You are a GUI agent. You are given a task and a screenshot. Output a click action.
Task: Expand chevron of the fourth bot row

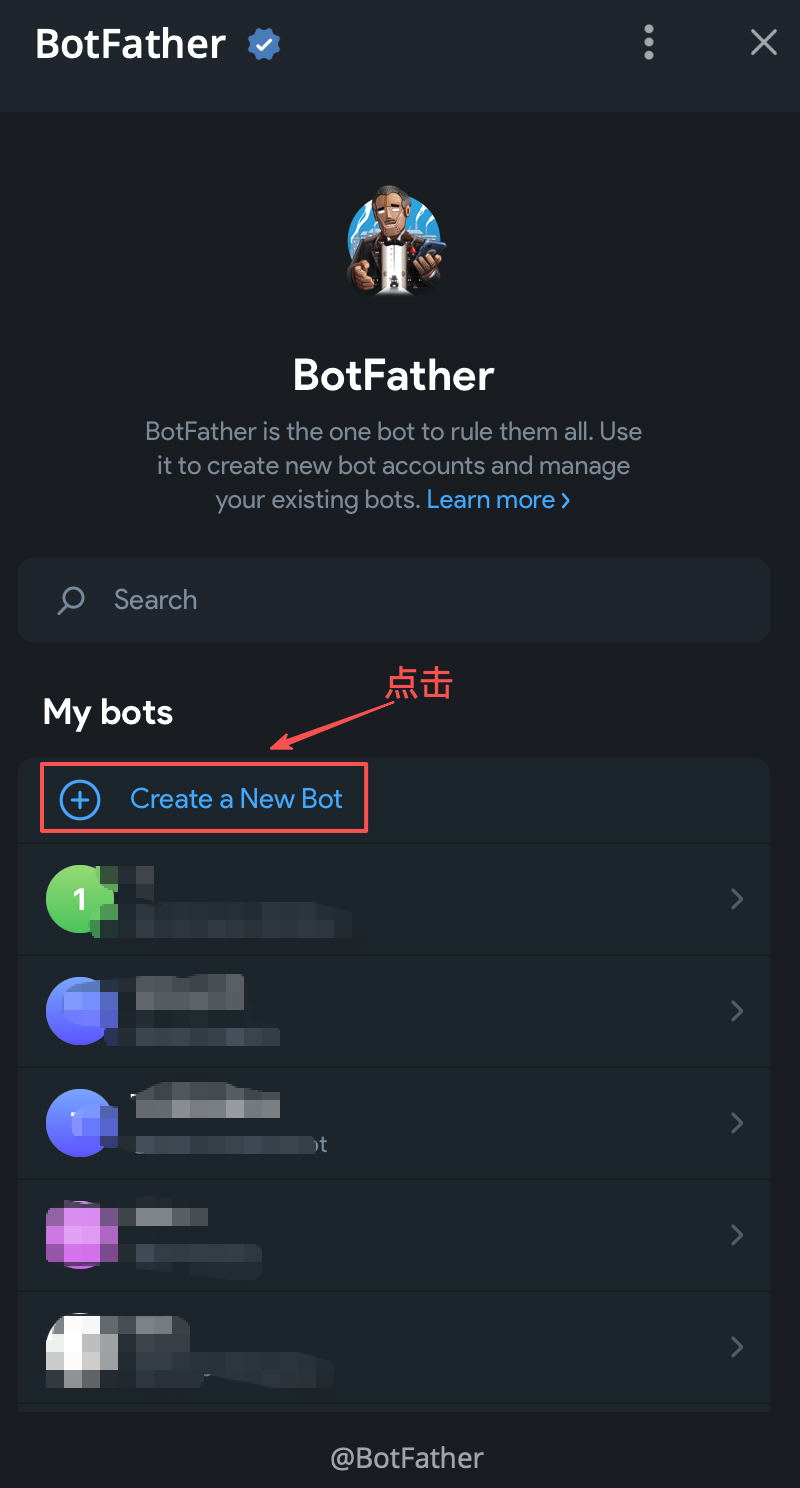[x=737, y=1235]
